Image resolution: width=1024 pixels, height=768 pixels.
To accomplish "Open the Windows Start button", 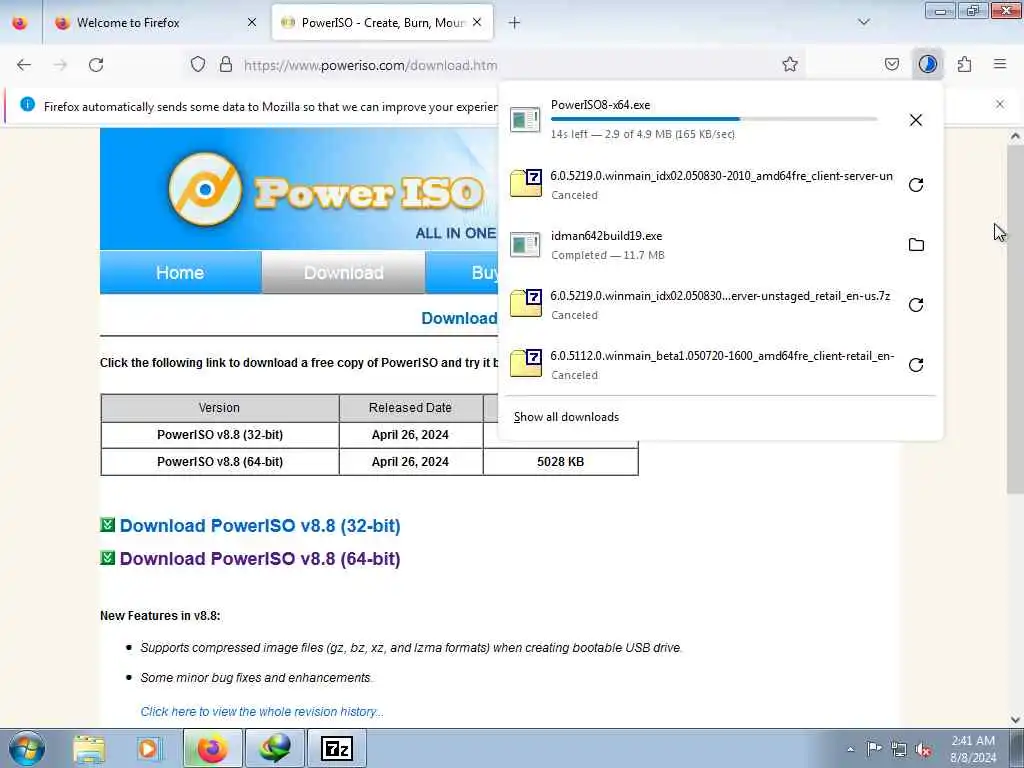I will point(26,748).
